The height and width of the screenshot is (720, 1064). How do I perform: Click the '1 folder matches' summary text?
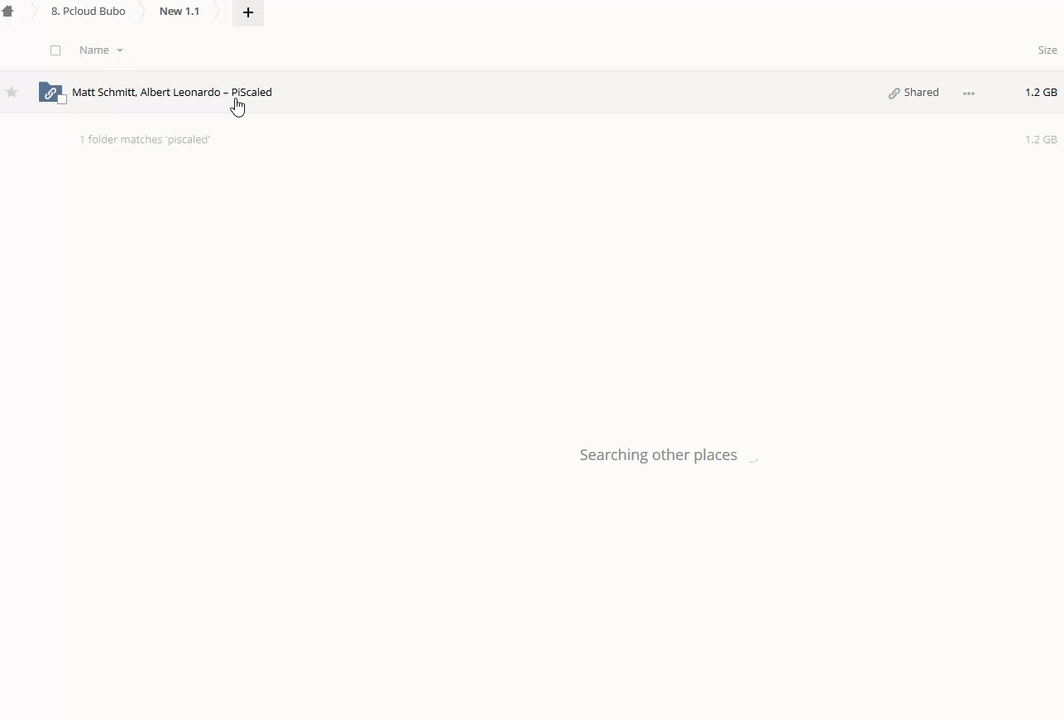point(145,140)
